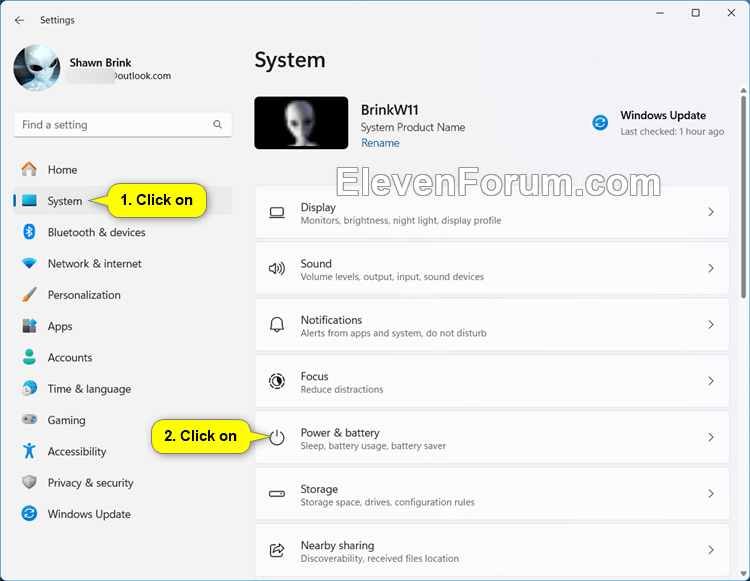Click the Display card title text
750x581 pixels.
pos(318,208)
